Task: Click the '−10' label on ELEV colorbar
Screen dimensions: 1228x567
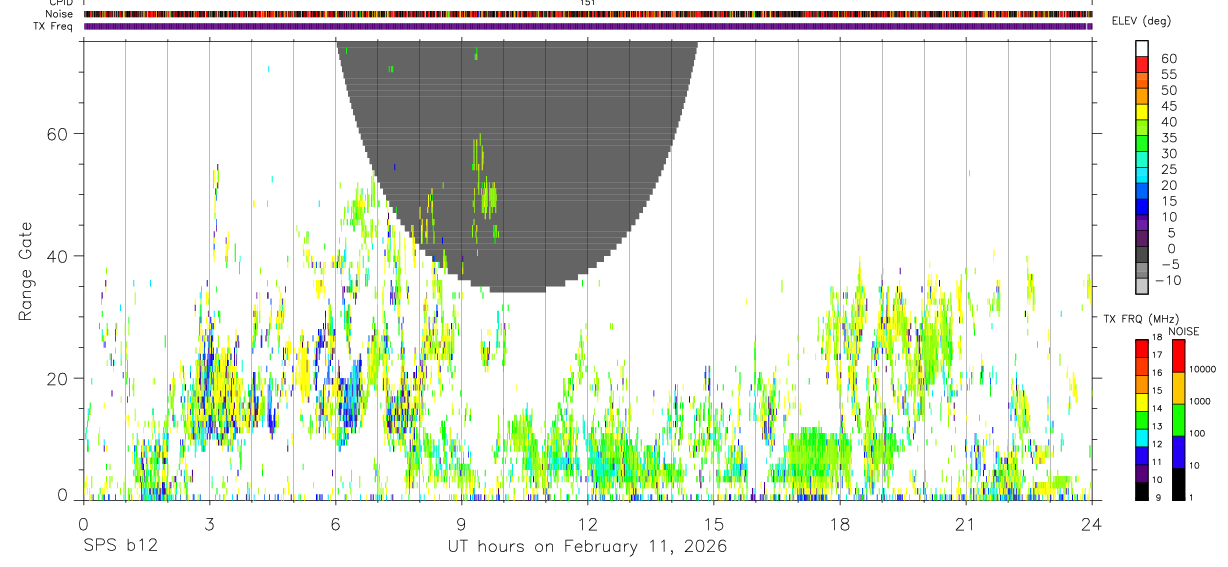Action: coord(1168,280)
